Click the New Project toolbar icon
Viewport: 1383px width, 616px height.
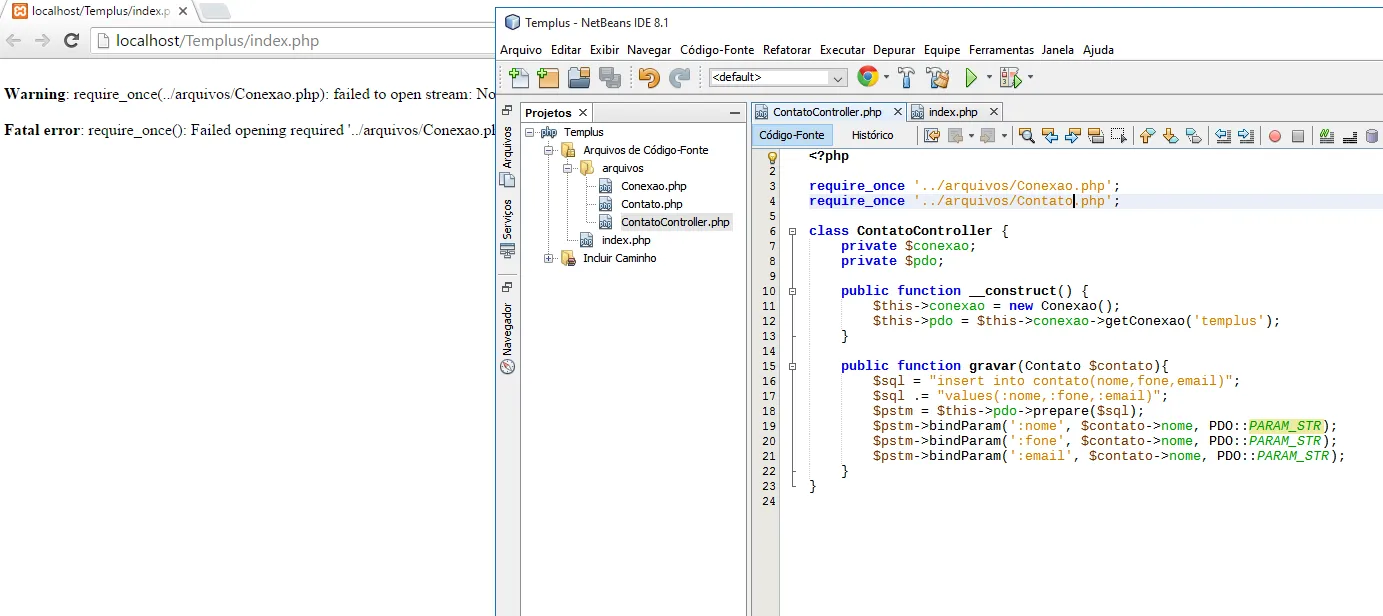click(548, 77)
